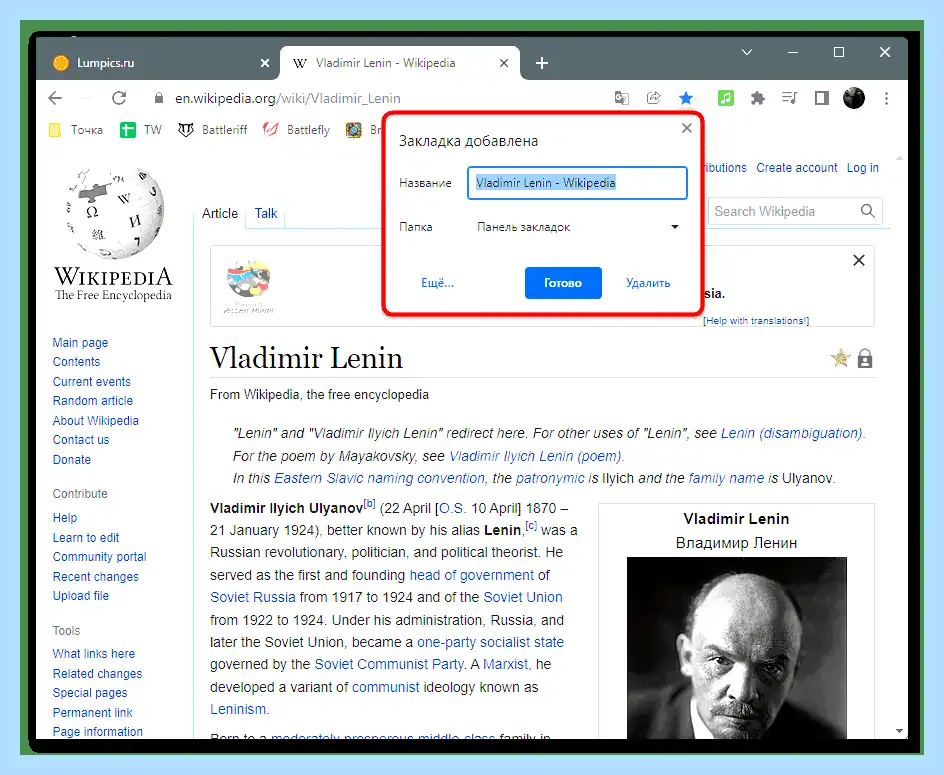944x775 pixels.
Task: Reload the page with refresh icon
Action: pyautogui.click(x=119, y=98)
